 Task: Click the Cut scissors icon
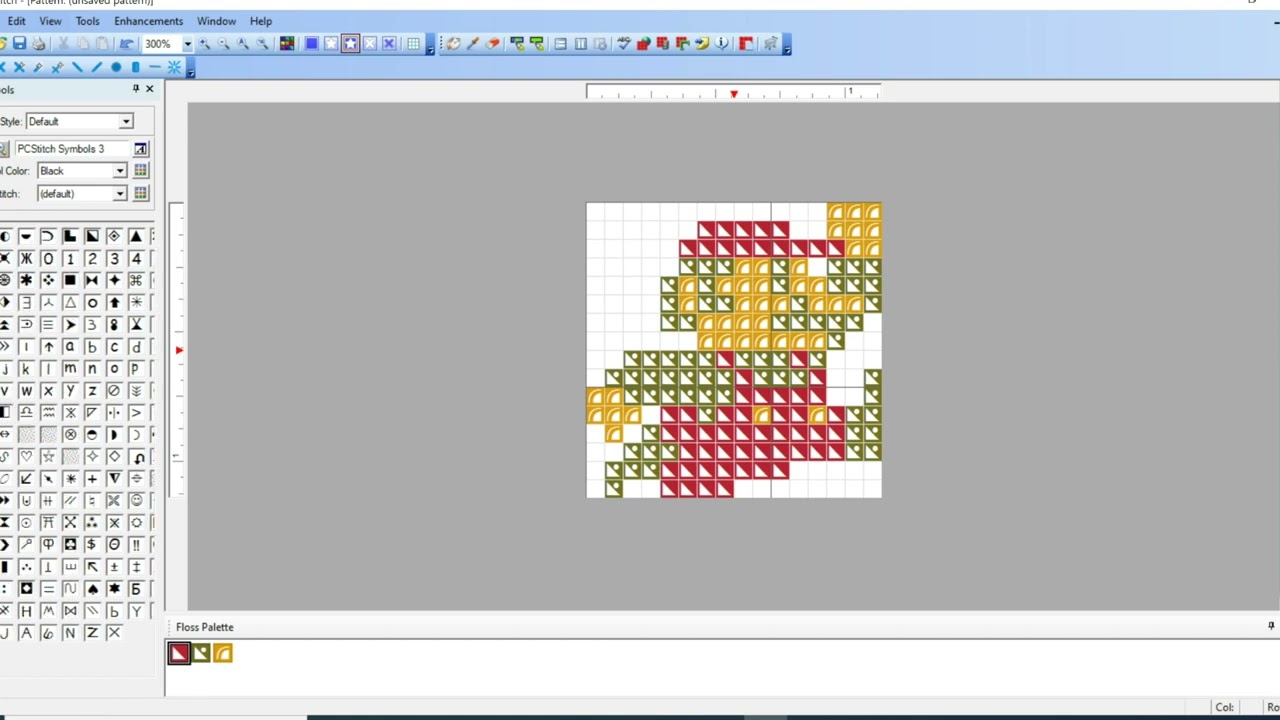[x=63, y=44]
